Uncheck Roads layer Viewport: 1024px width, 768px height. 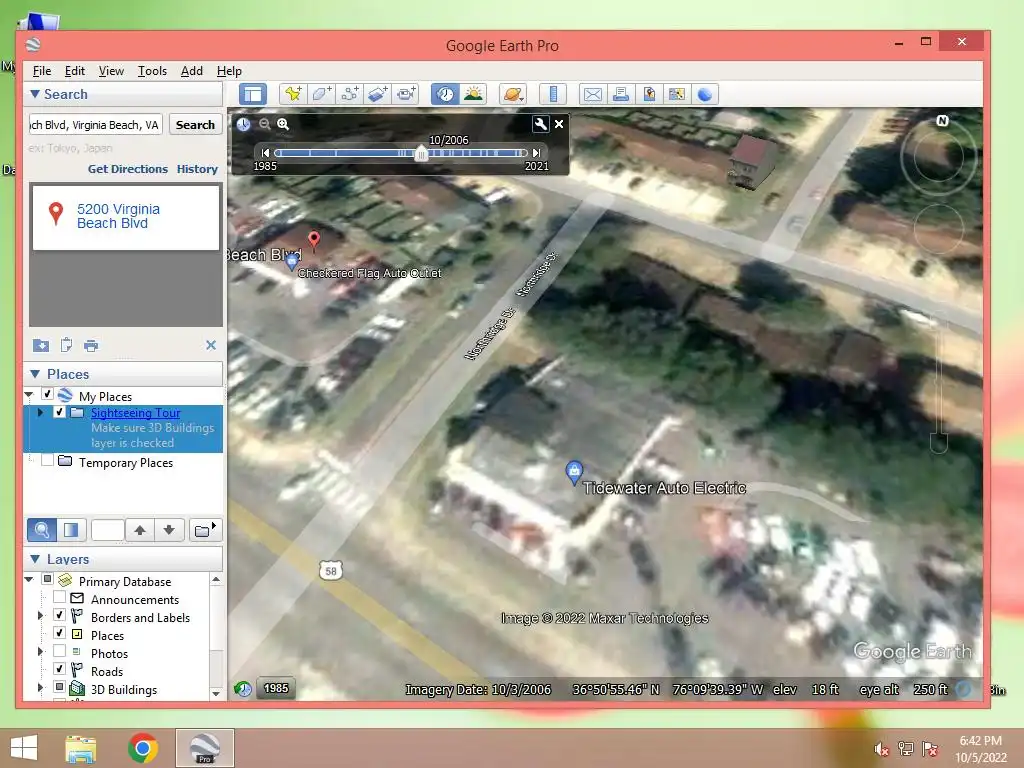pos(59,669)
